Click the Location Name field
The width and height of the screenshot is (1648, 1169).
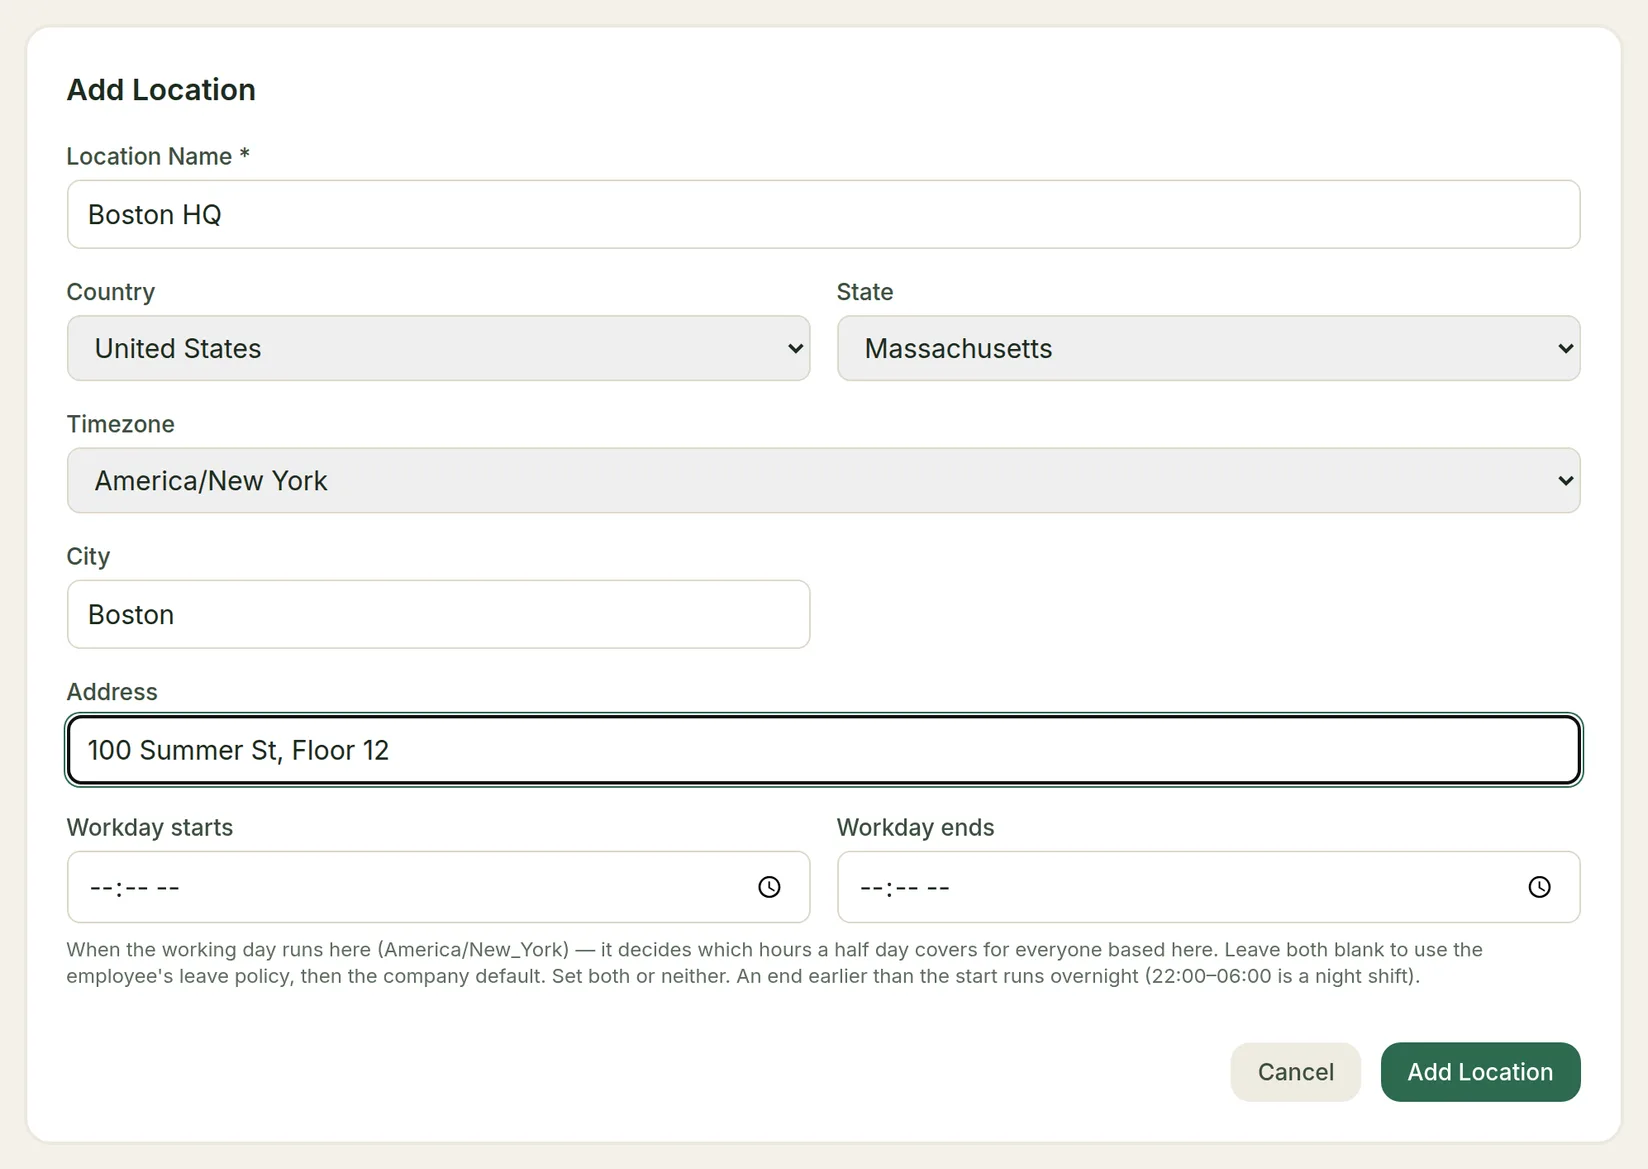(823, 214)
